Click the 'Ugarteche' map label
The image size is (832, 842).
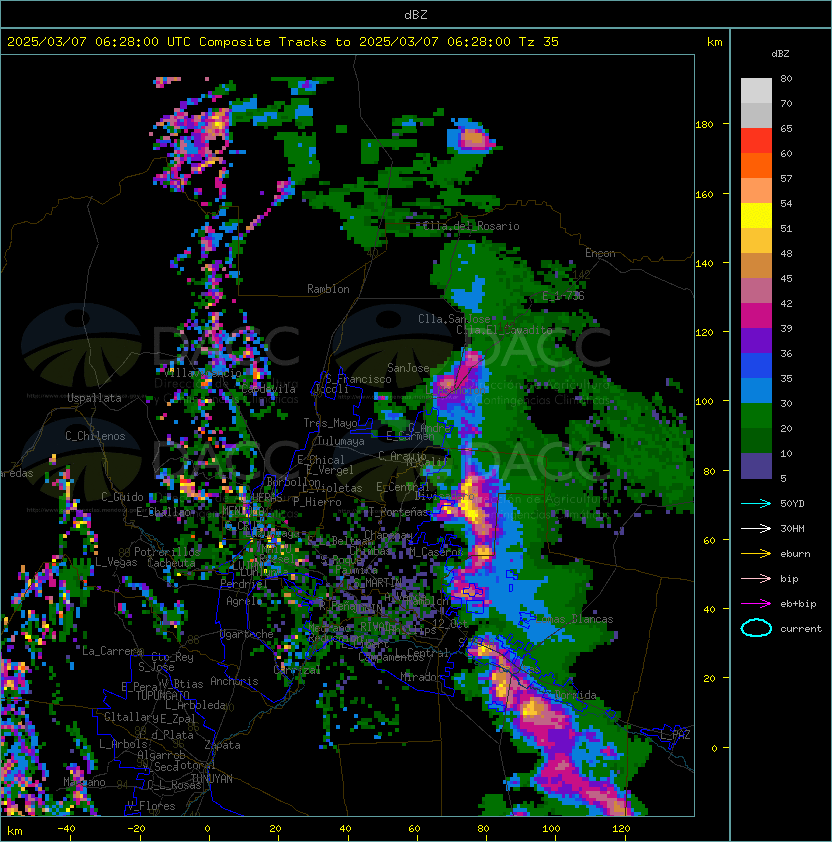point(247,634)
